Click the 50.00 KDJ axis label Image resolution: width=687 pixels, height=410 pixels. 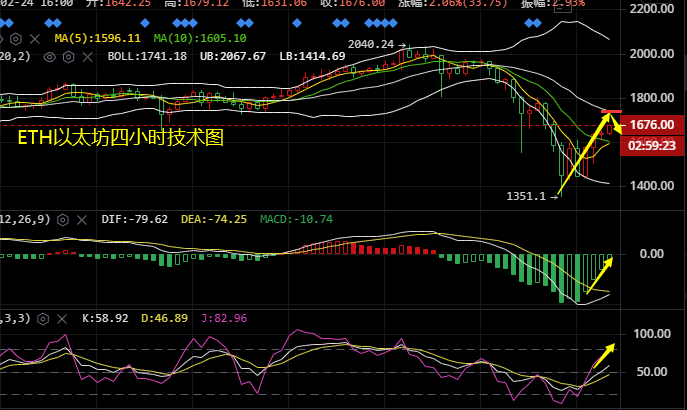point(652,372)
